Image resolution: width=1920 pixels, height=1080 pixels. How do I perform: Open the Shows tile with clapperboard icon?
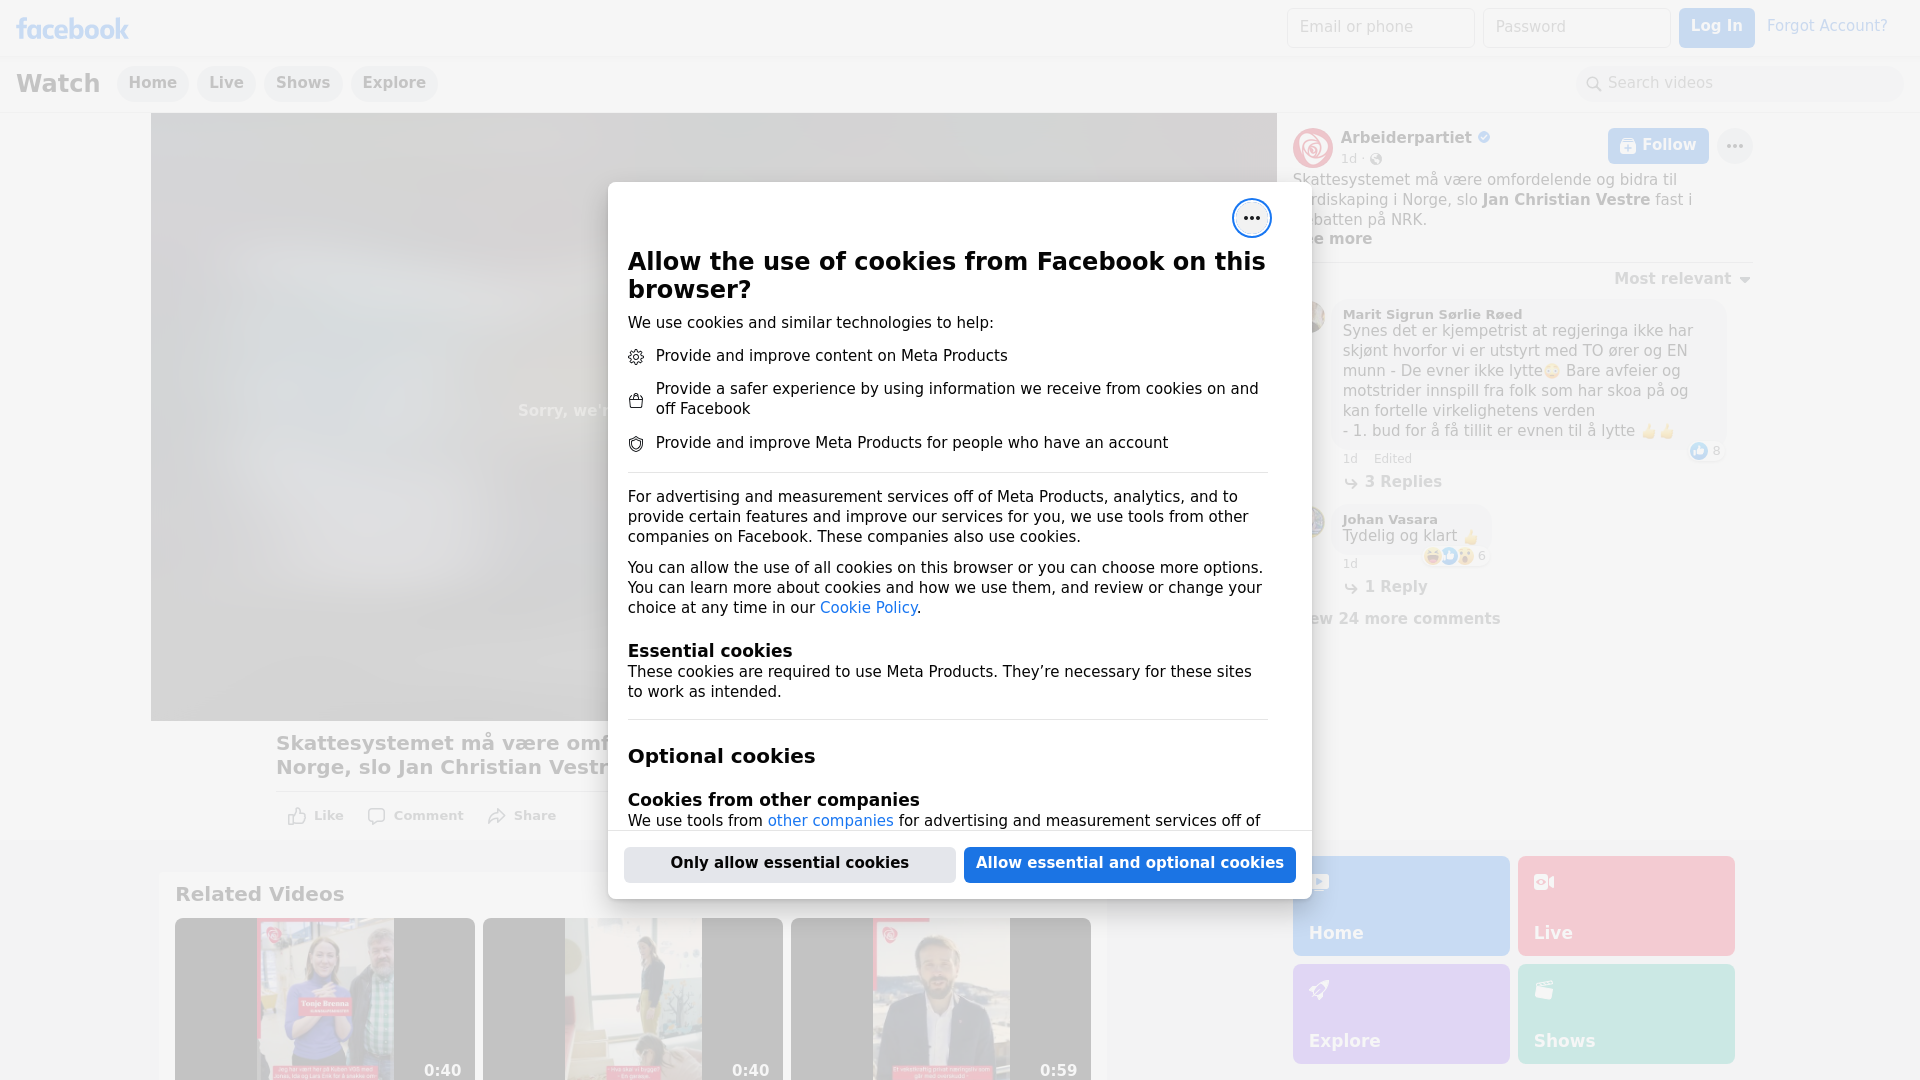pyautogui.click(x=1626, y=1014)
